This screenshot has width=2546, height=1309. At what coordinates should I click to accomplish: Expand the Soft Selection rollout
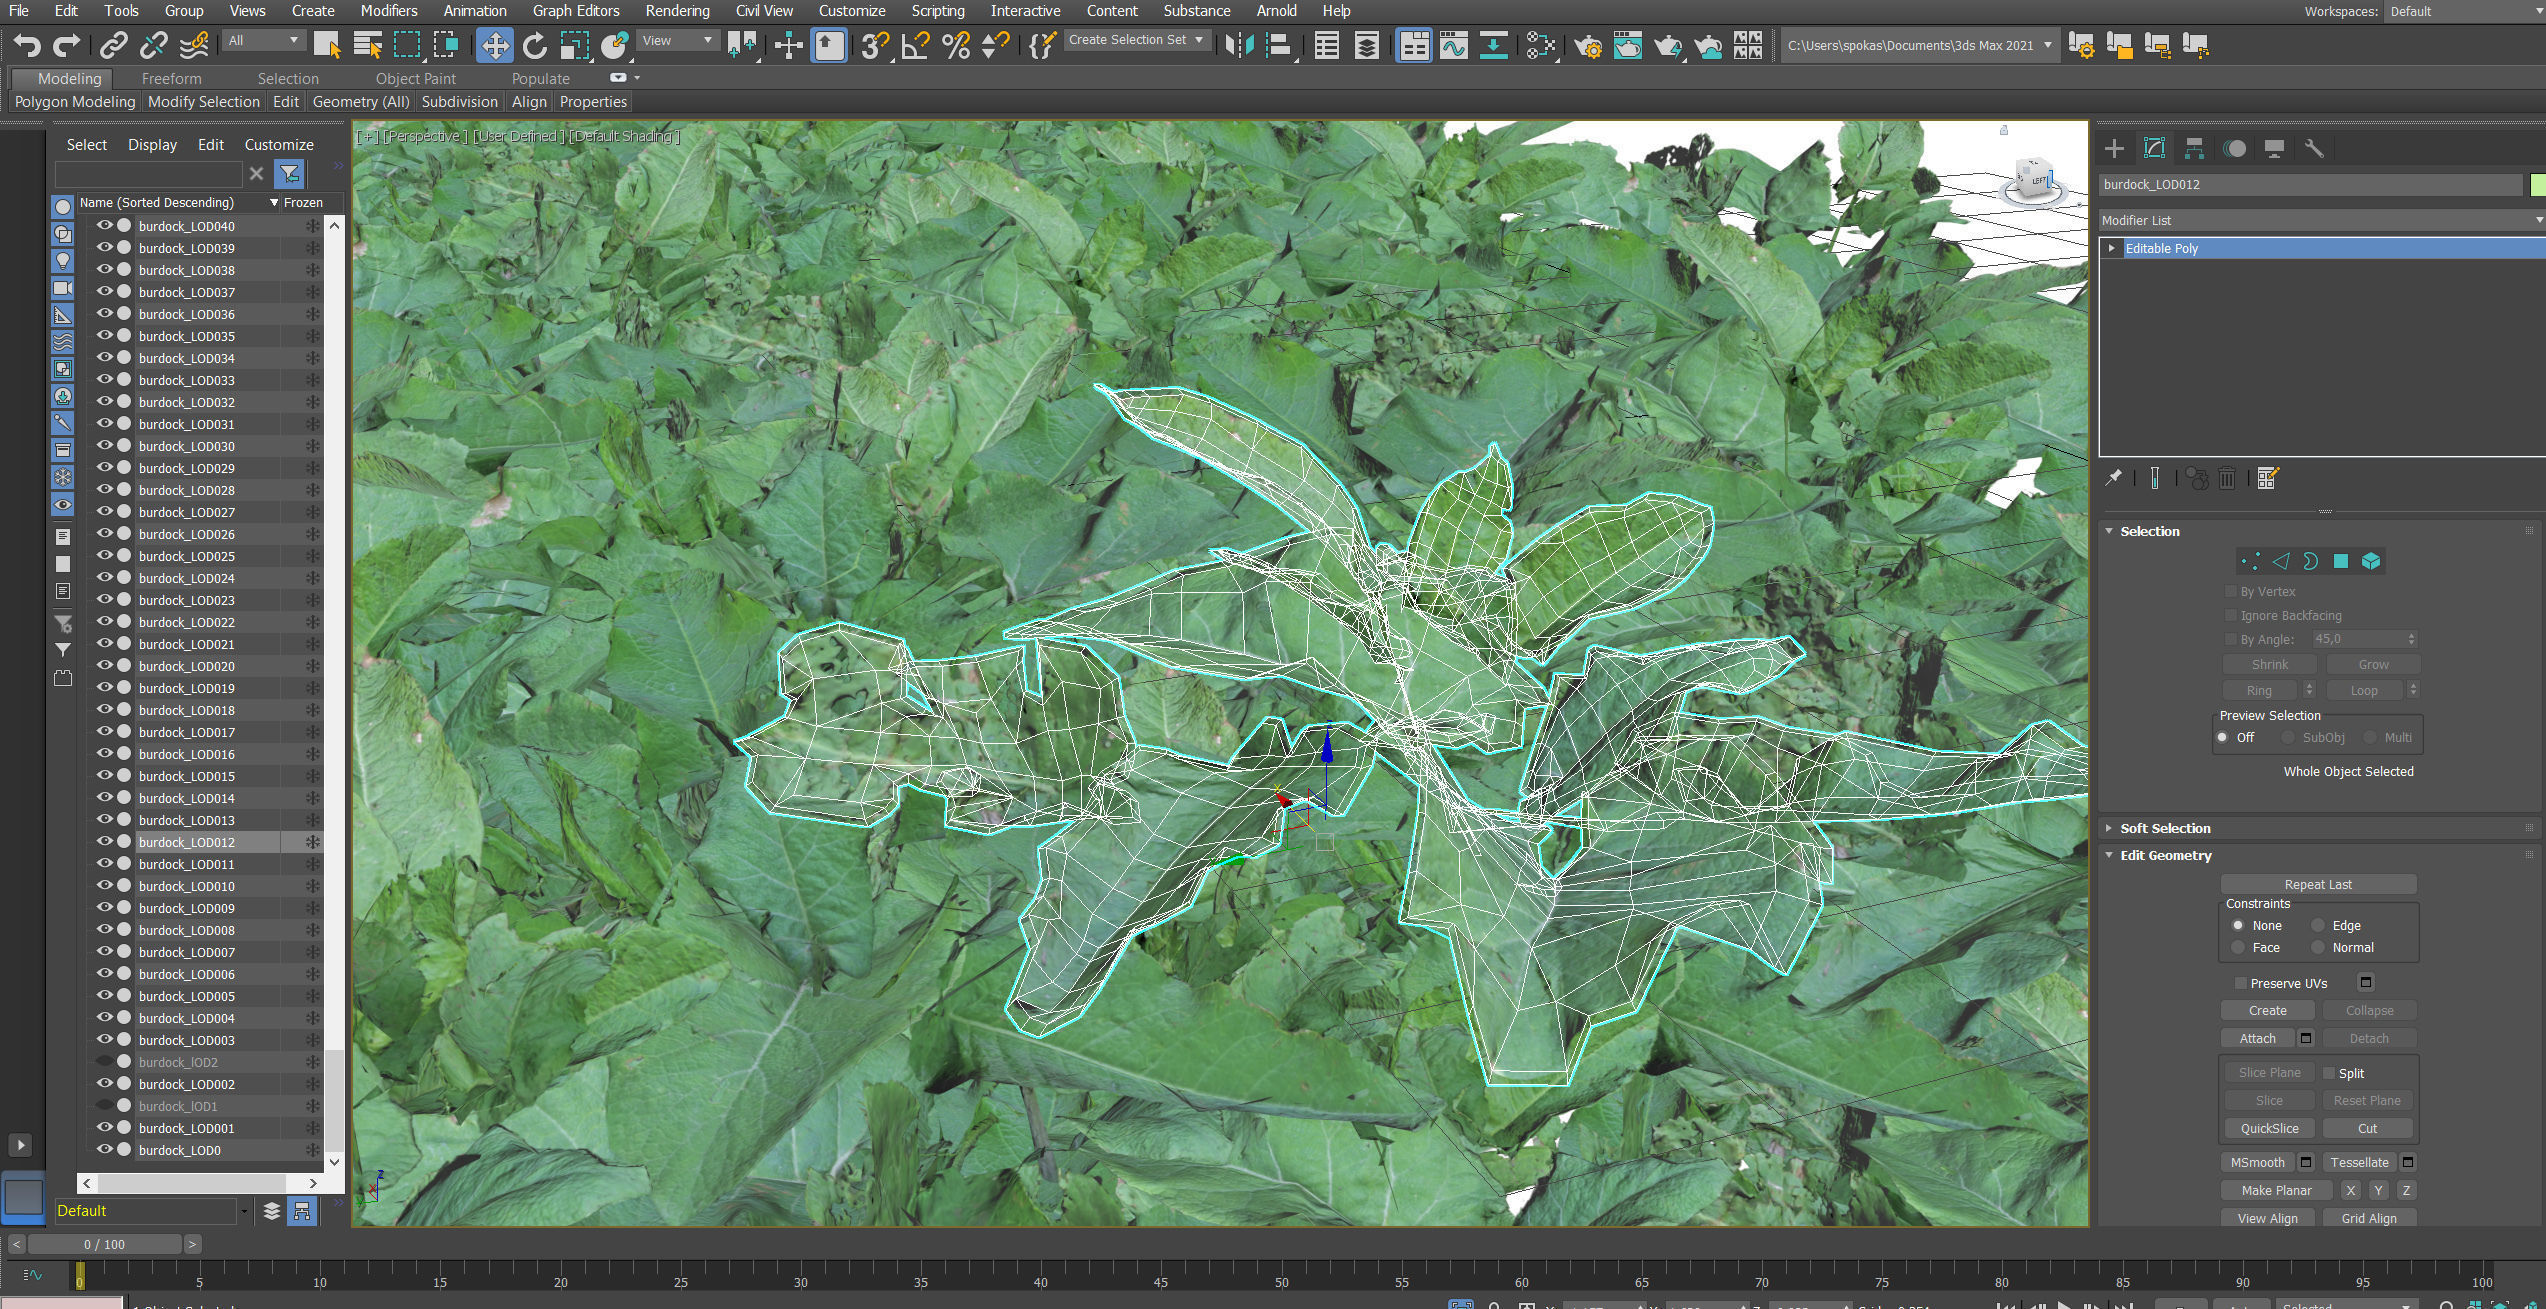(2165, 828)
